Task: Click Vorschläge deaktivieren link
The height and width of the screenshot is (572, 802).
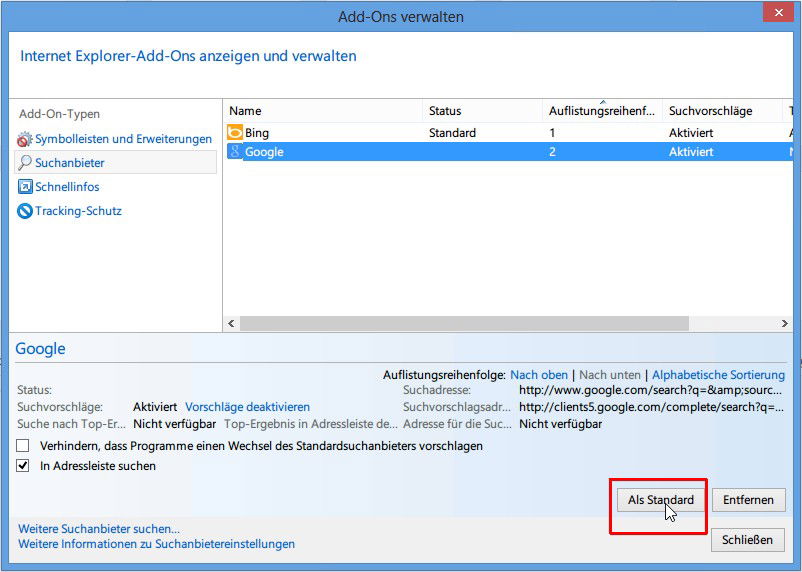Action: pos(248,407)
